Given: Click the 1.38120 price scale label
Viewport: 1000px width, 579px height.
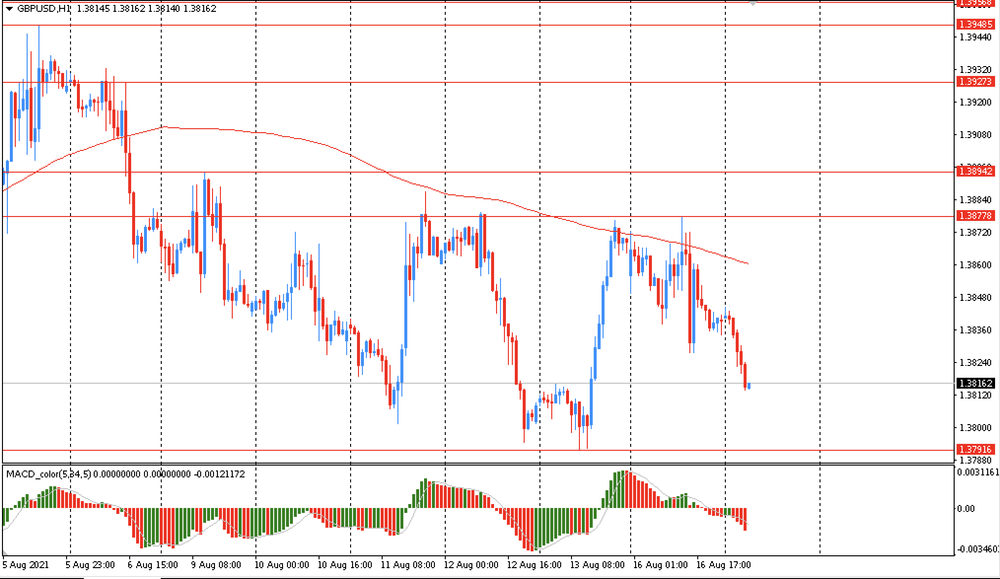Looking at the screenshot, I should tap(976, 395).
